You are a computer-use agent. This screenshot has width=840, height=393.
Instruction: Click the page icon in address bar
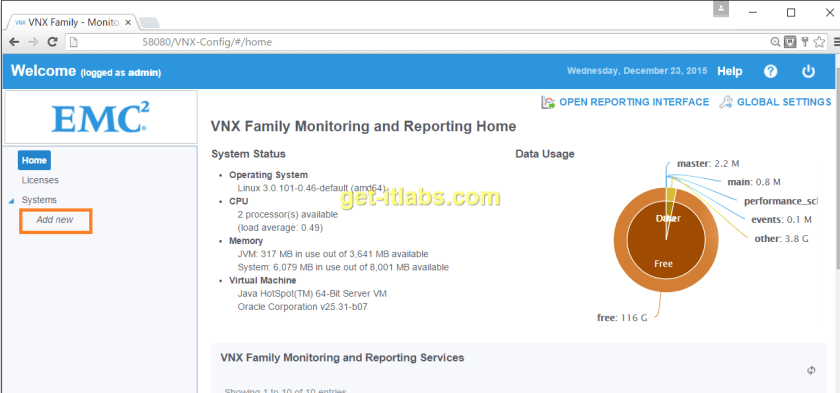(74, 42)
